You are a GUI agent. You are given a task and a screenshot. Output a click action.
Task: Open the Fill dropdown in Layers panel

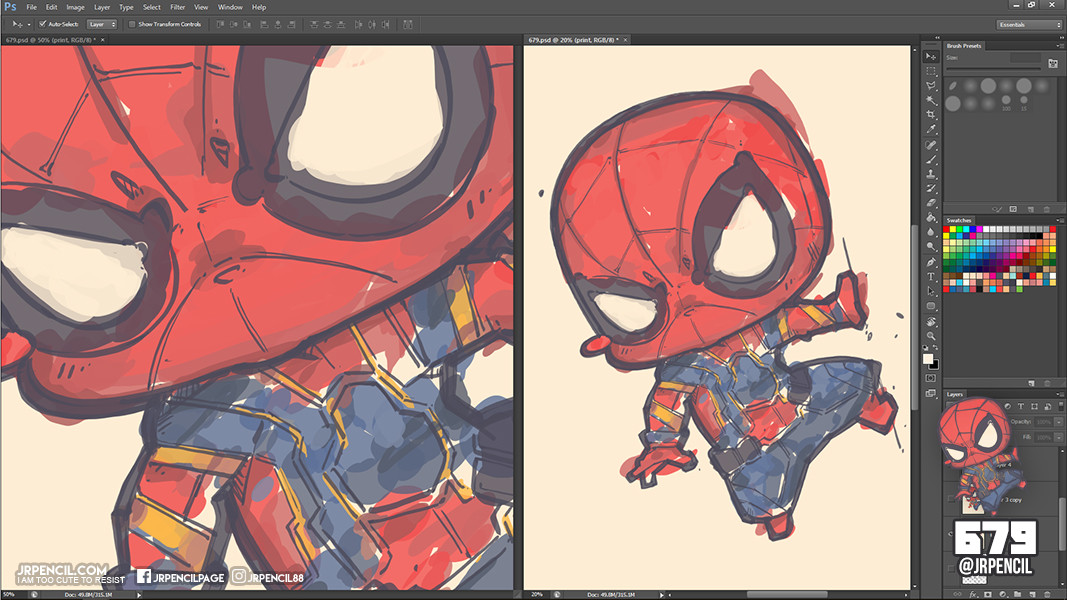(x=1059, y=437)
